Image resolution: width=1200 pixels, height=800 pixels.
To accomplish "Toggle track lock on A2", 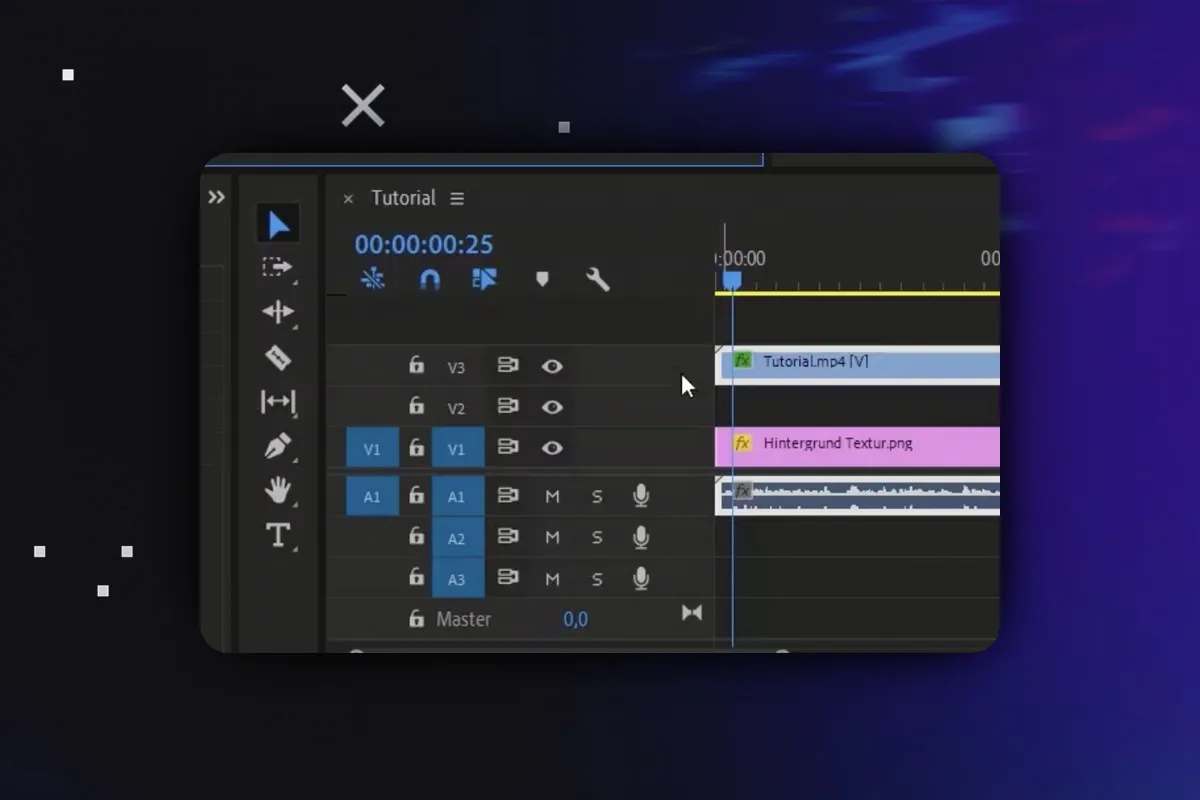I will [416, 536].
